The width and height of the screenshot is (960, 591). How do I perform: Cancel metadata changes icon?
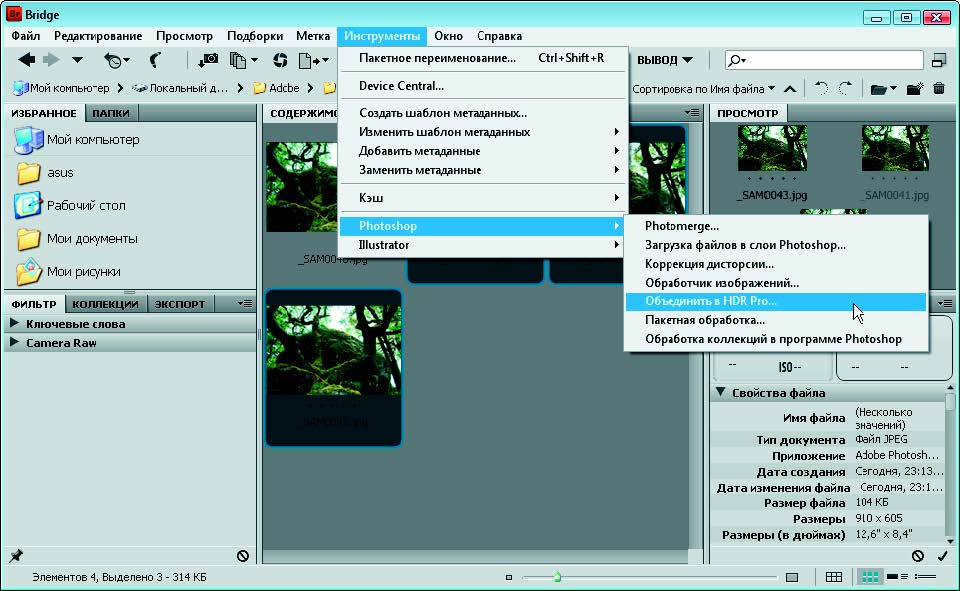coord(917,555)
